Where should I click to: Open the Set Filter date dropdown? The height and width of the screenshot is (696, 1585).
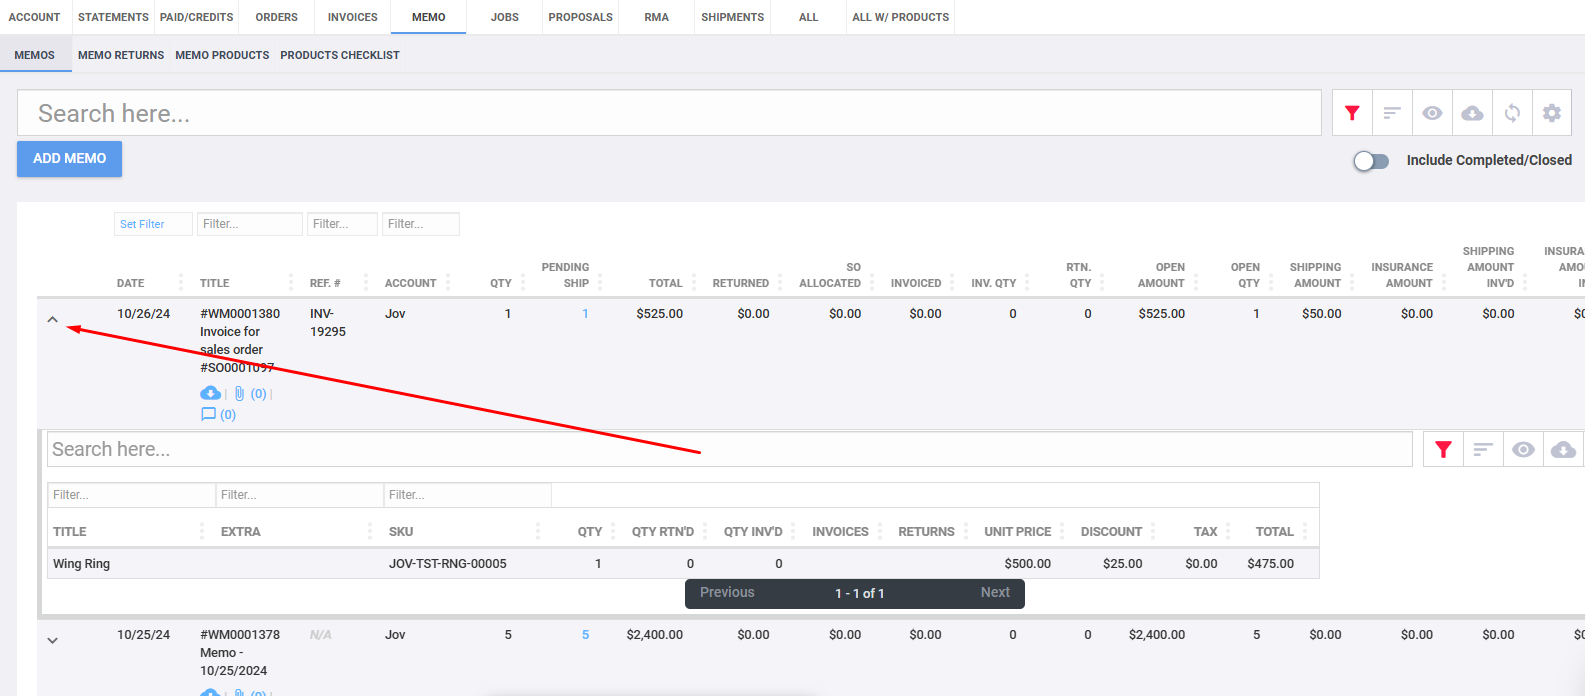pos(153,224)
